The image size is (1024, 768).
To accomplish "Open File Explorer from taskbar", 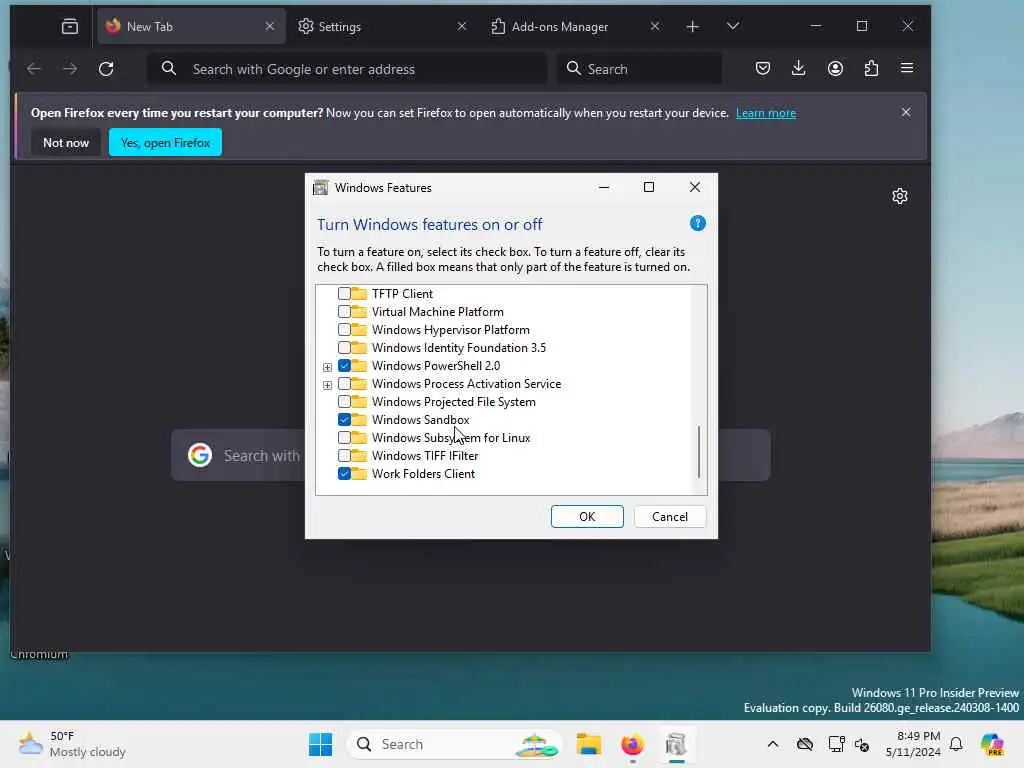I will point(588,744).
